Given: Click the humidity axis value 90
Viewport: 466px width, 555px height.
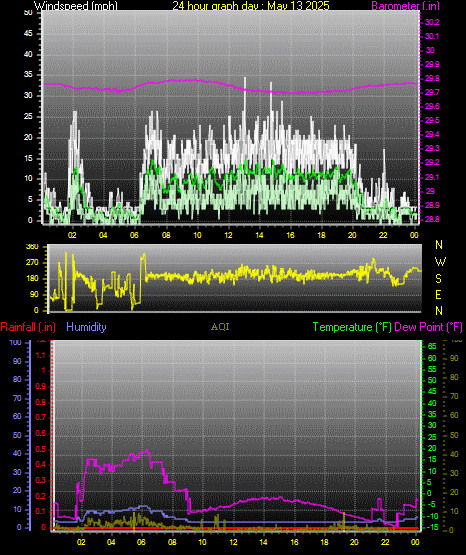Looking at the screenshot, I should tap(17, 361).
